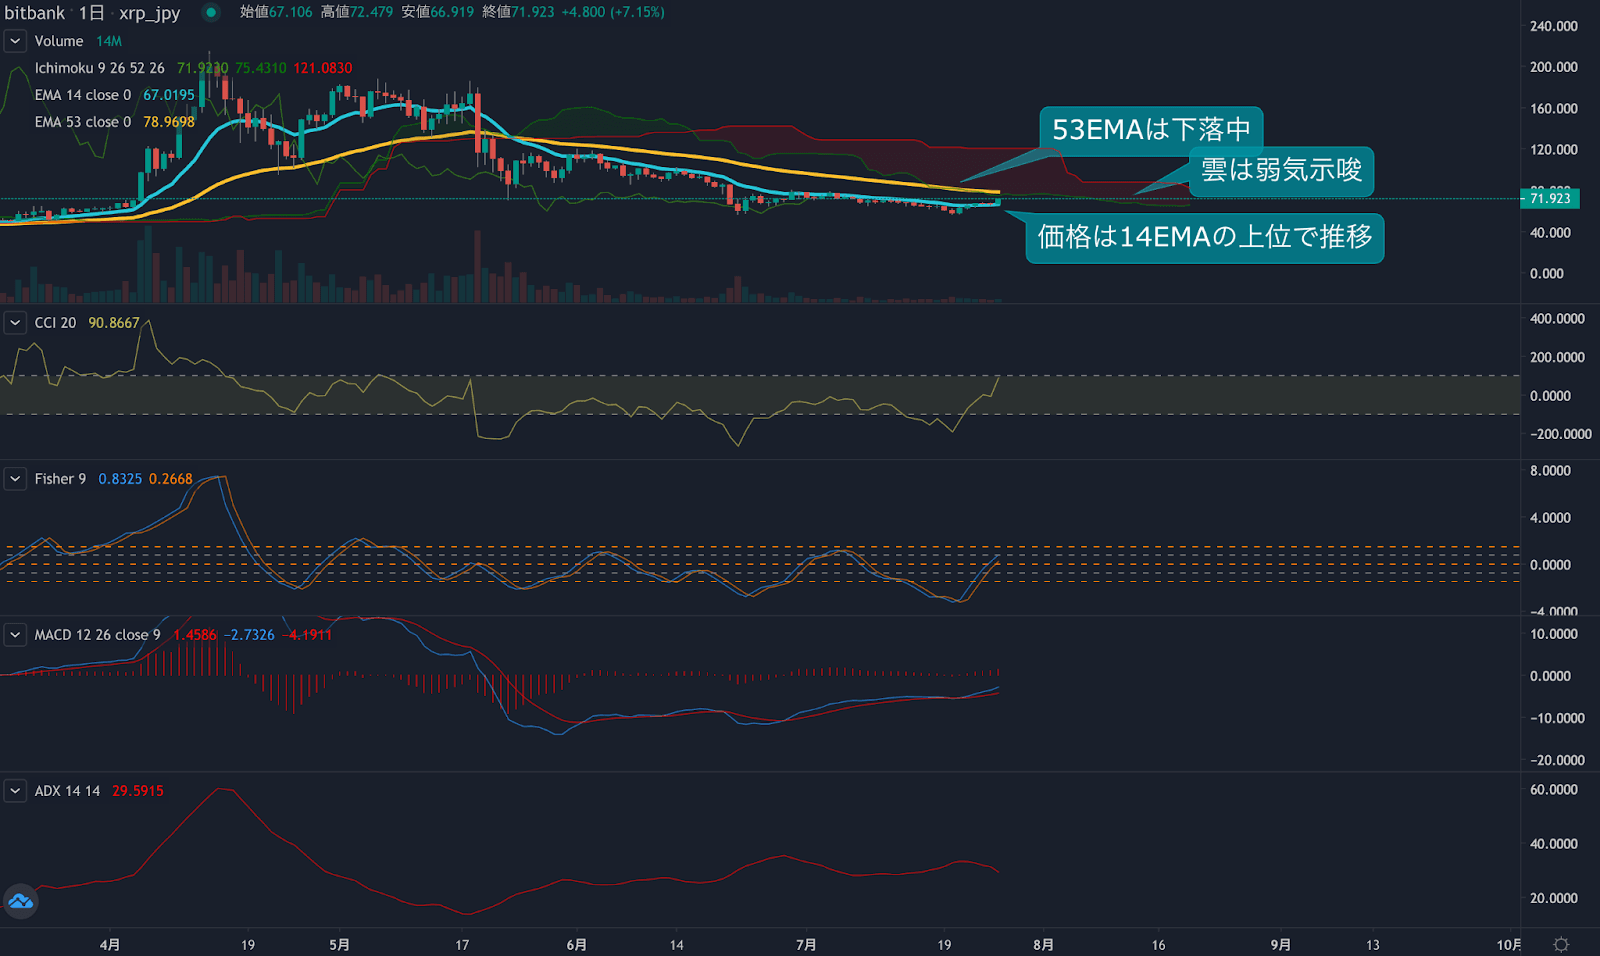The image size is (1600, 956).
Task: Toggle the MACD pane collapse arrow
Action: 14,634
